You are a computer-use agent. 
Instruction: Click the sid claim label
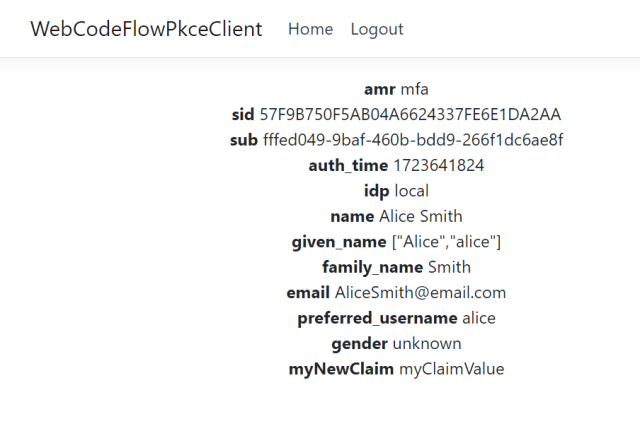coord(243,114)
